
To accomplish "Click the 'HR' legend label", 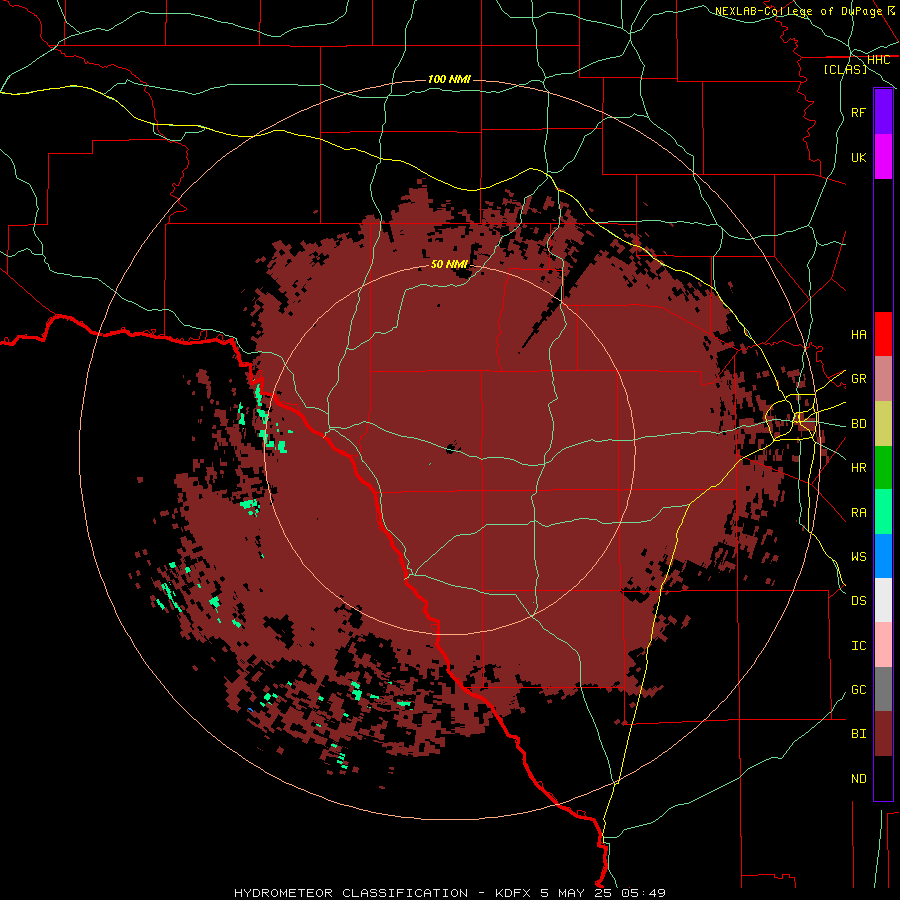I will click(858, 468).
